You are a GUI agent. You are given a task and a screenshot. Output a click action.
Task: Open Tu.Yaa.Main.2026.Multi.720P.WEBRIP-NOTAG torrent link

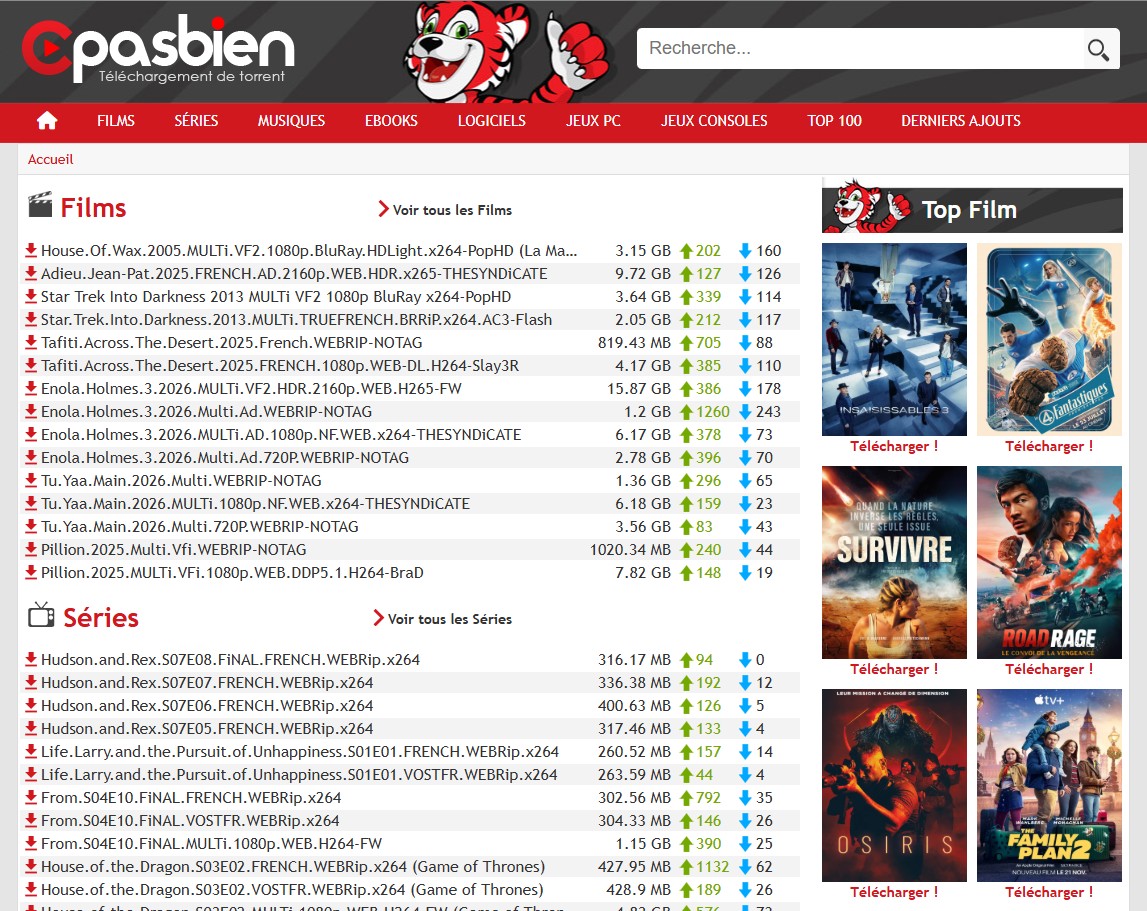[x=200, y=527]
